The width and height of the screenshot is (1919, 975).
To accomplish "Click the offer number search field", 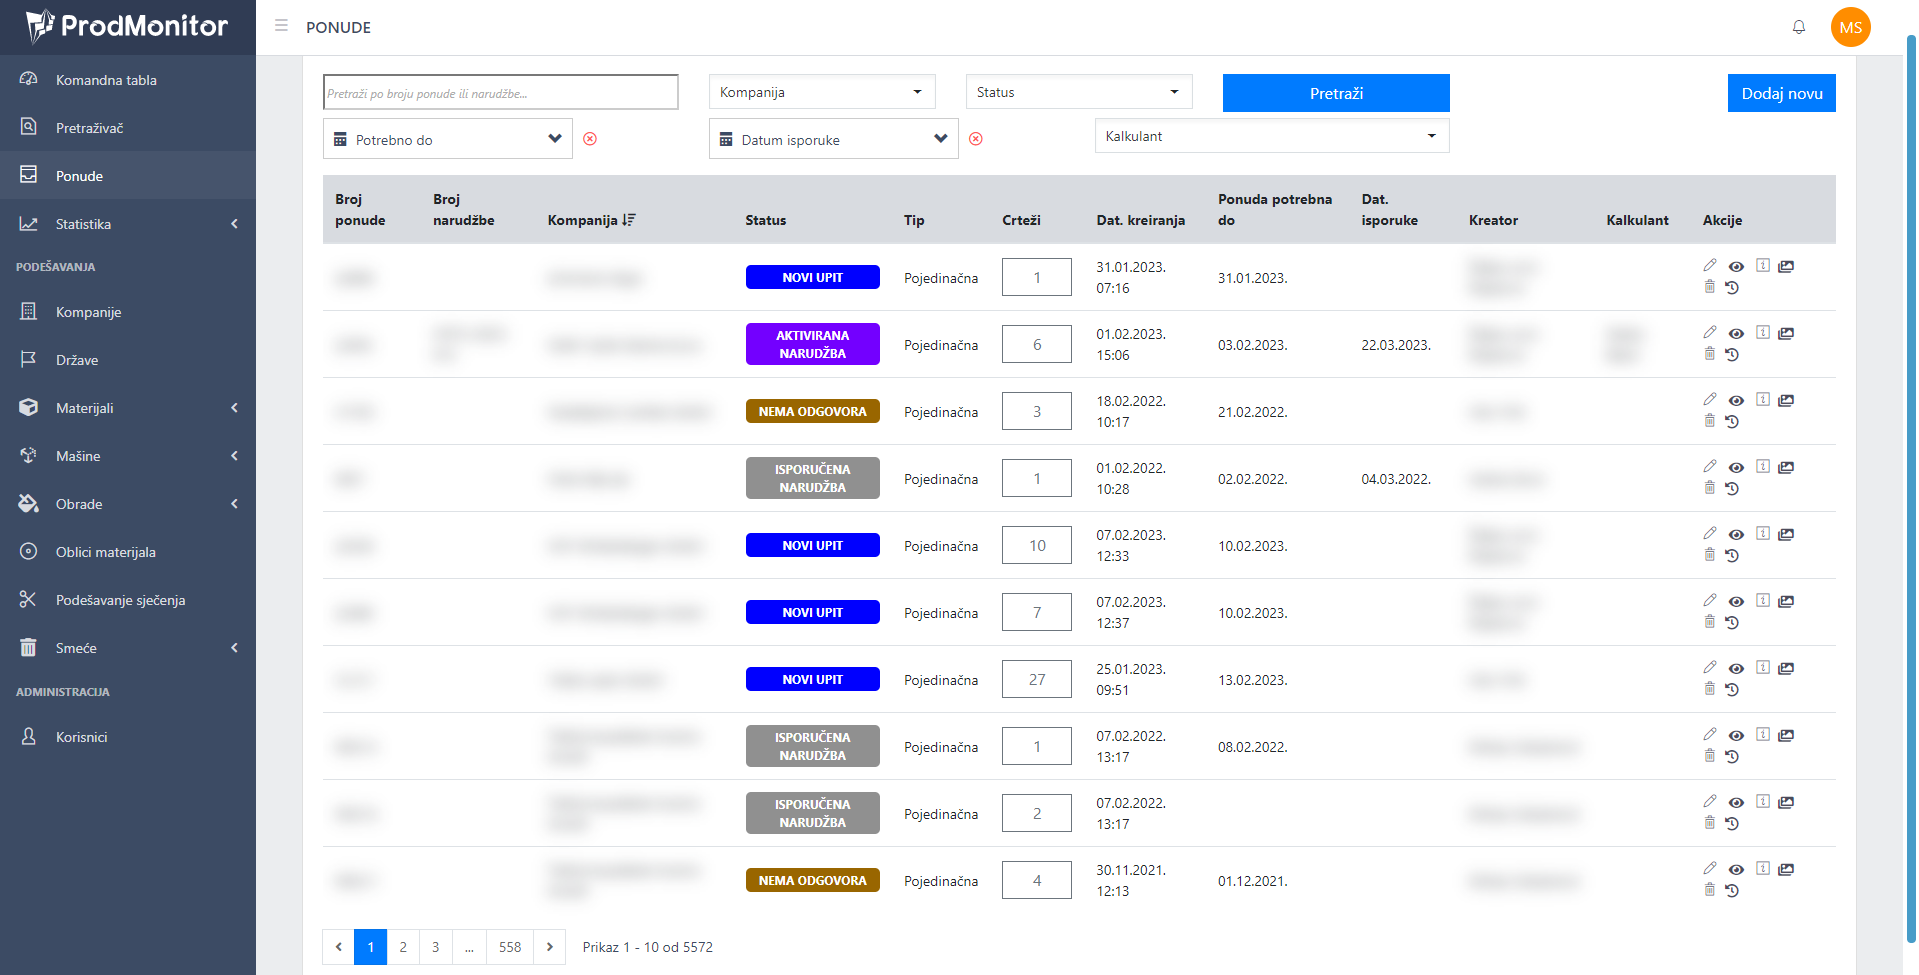I will point(500,93).
